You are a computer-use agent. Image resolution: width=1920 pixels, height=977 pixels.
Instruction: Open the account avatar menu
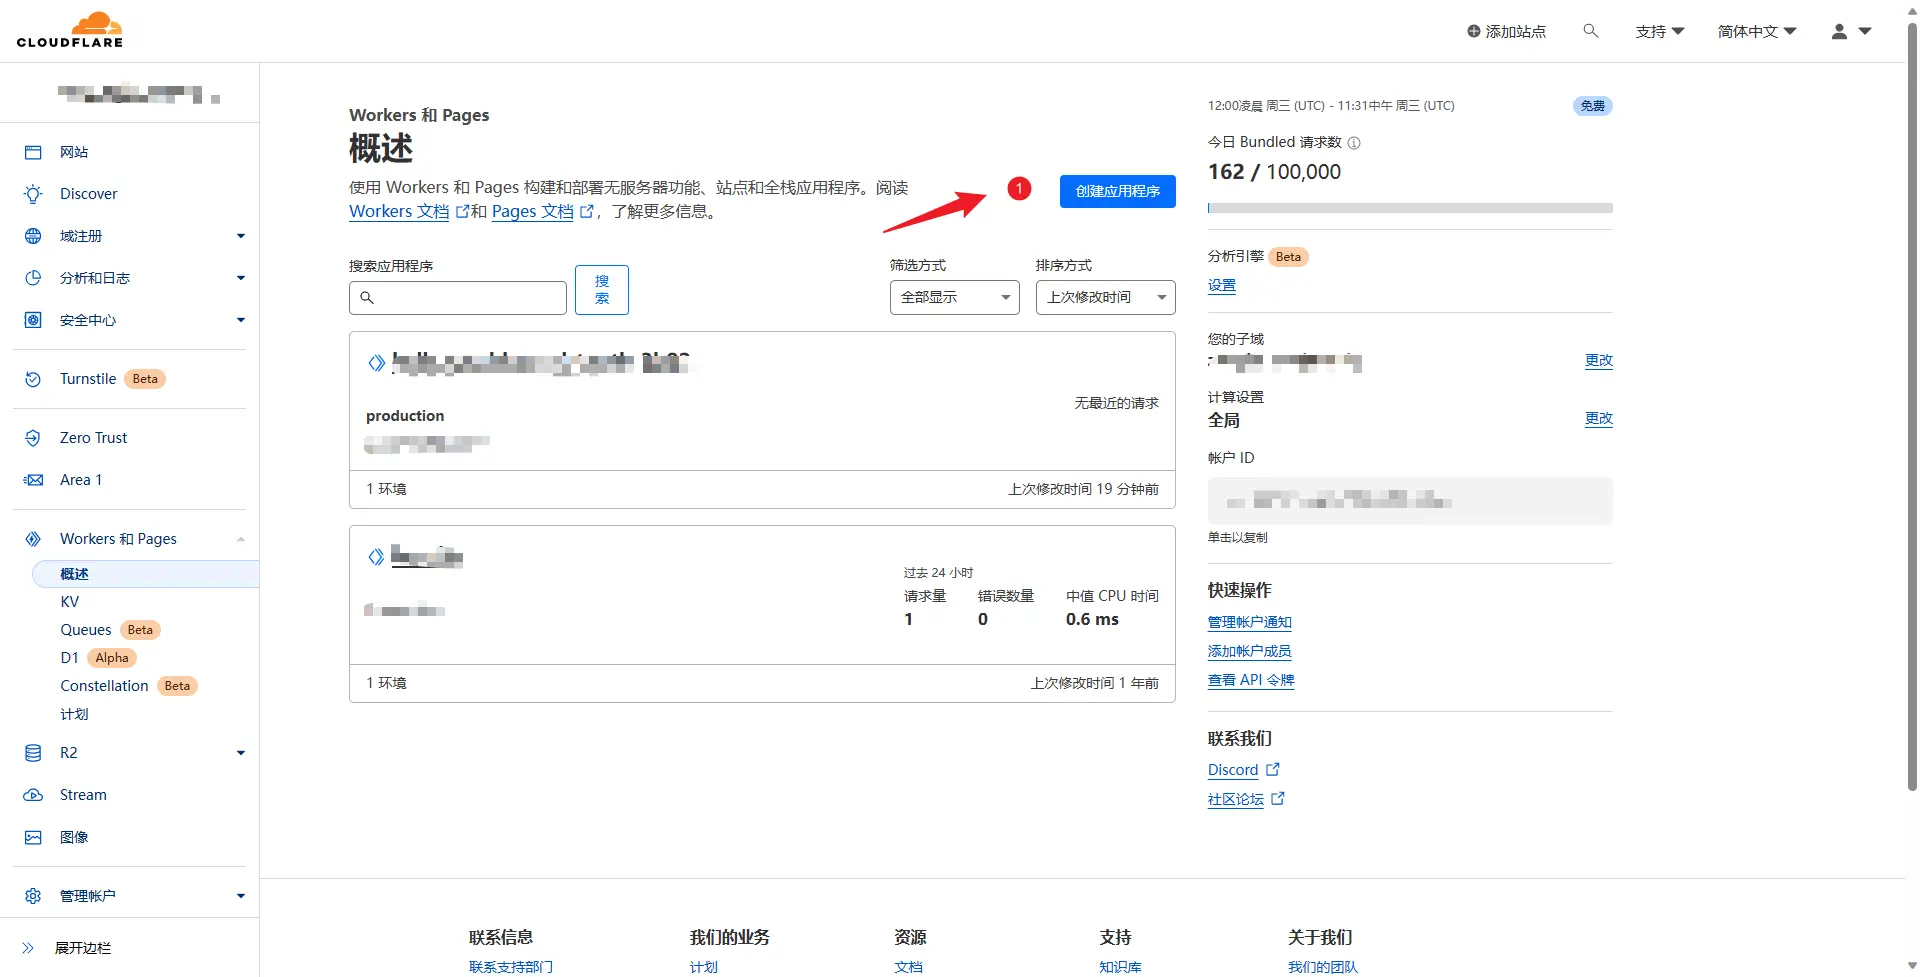[1839, 31]
